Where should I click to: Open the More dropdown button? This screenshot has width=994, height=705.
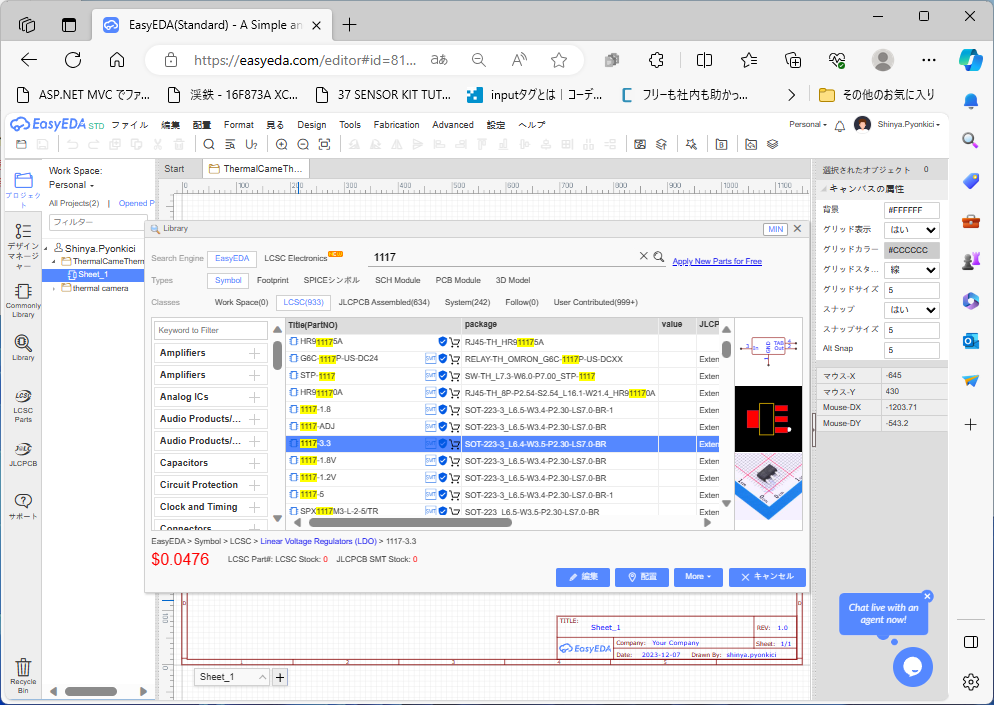698,577
